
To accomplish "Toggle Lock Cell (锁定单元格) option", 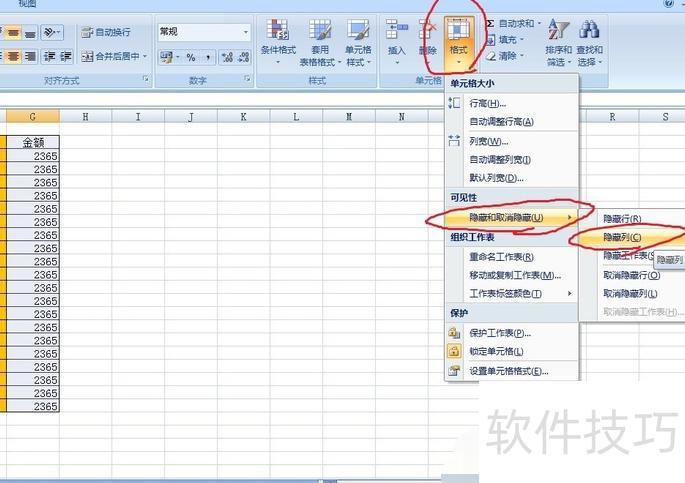I will 512,351.
